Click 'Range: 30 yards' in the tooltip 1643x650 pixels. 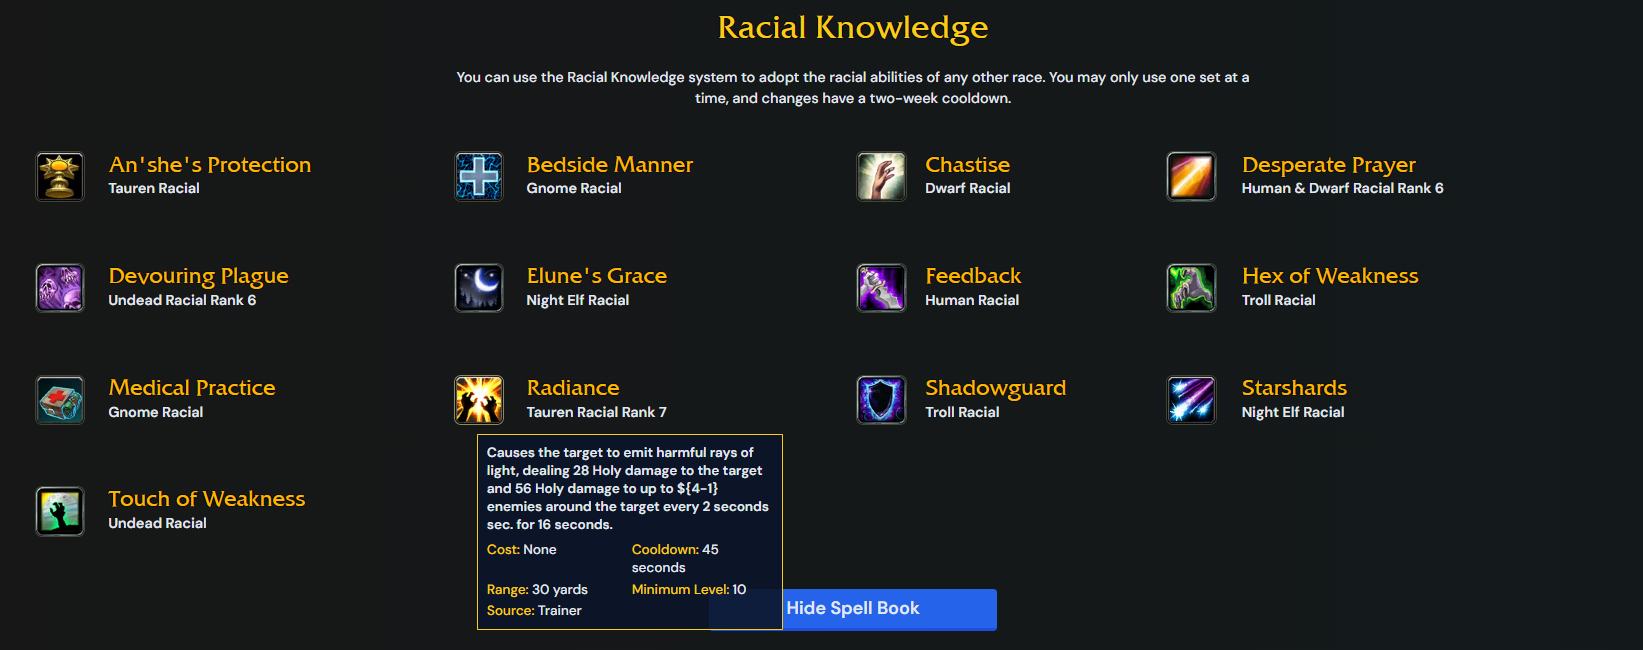pyautogui.click(x=537, y=590)
